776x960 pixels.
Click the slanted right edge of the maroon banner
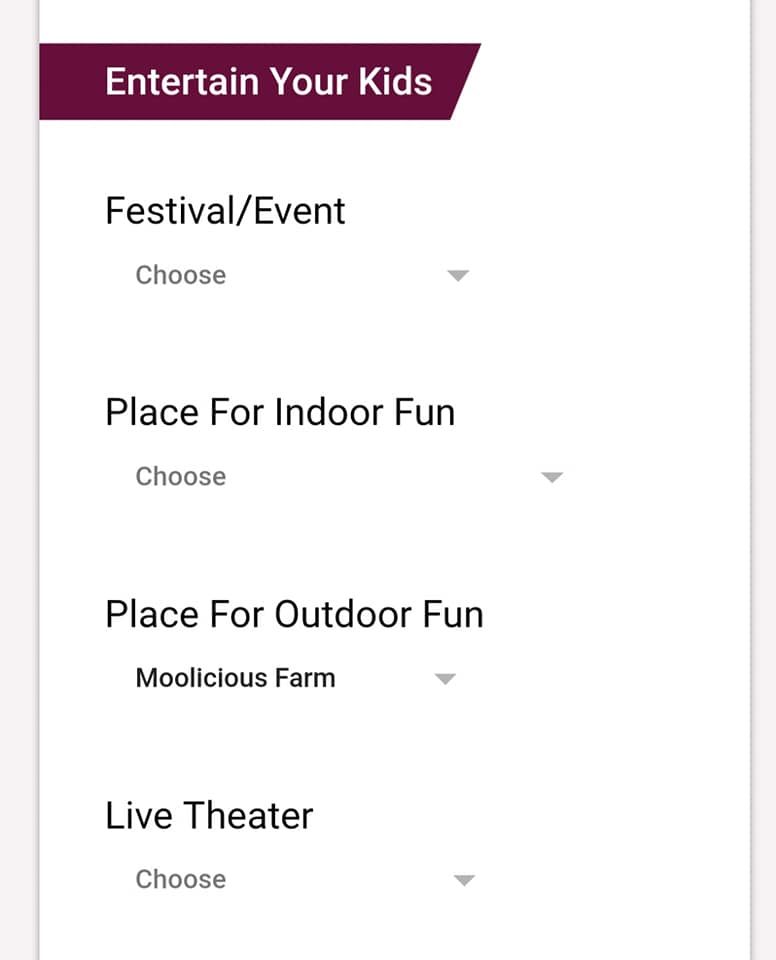pos(465,81)
